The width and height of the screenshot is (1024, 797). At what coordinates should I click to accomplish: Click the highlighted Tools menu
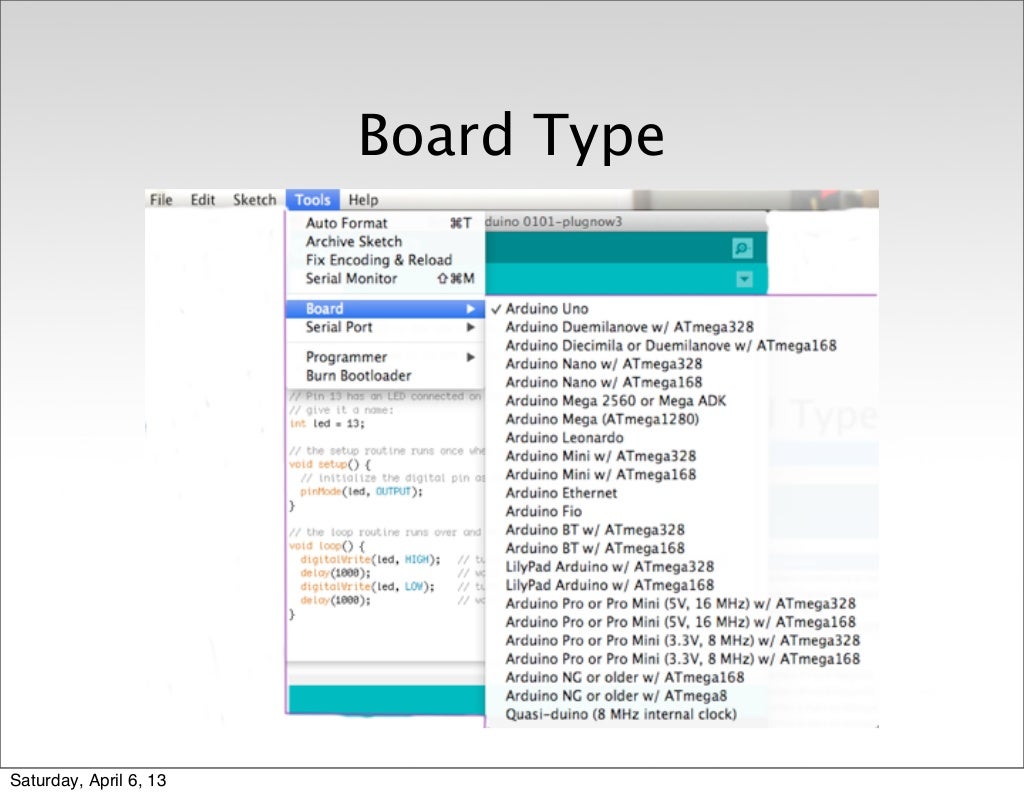pos(312,200)
